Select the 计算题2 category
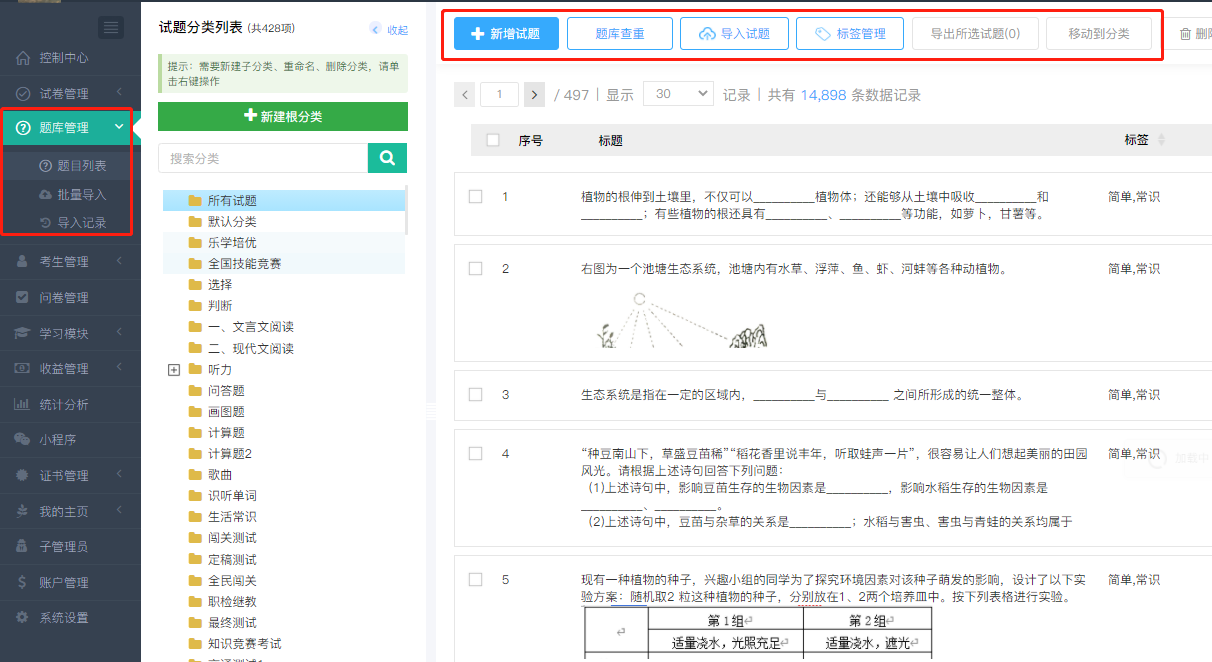Viewport: 1212px width, 662px height. (229, 453)
